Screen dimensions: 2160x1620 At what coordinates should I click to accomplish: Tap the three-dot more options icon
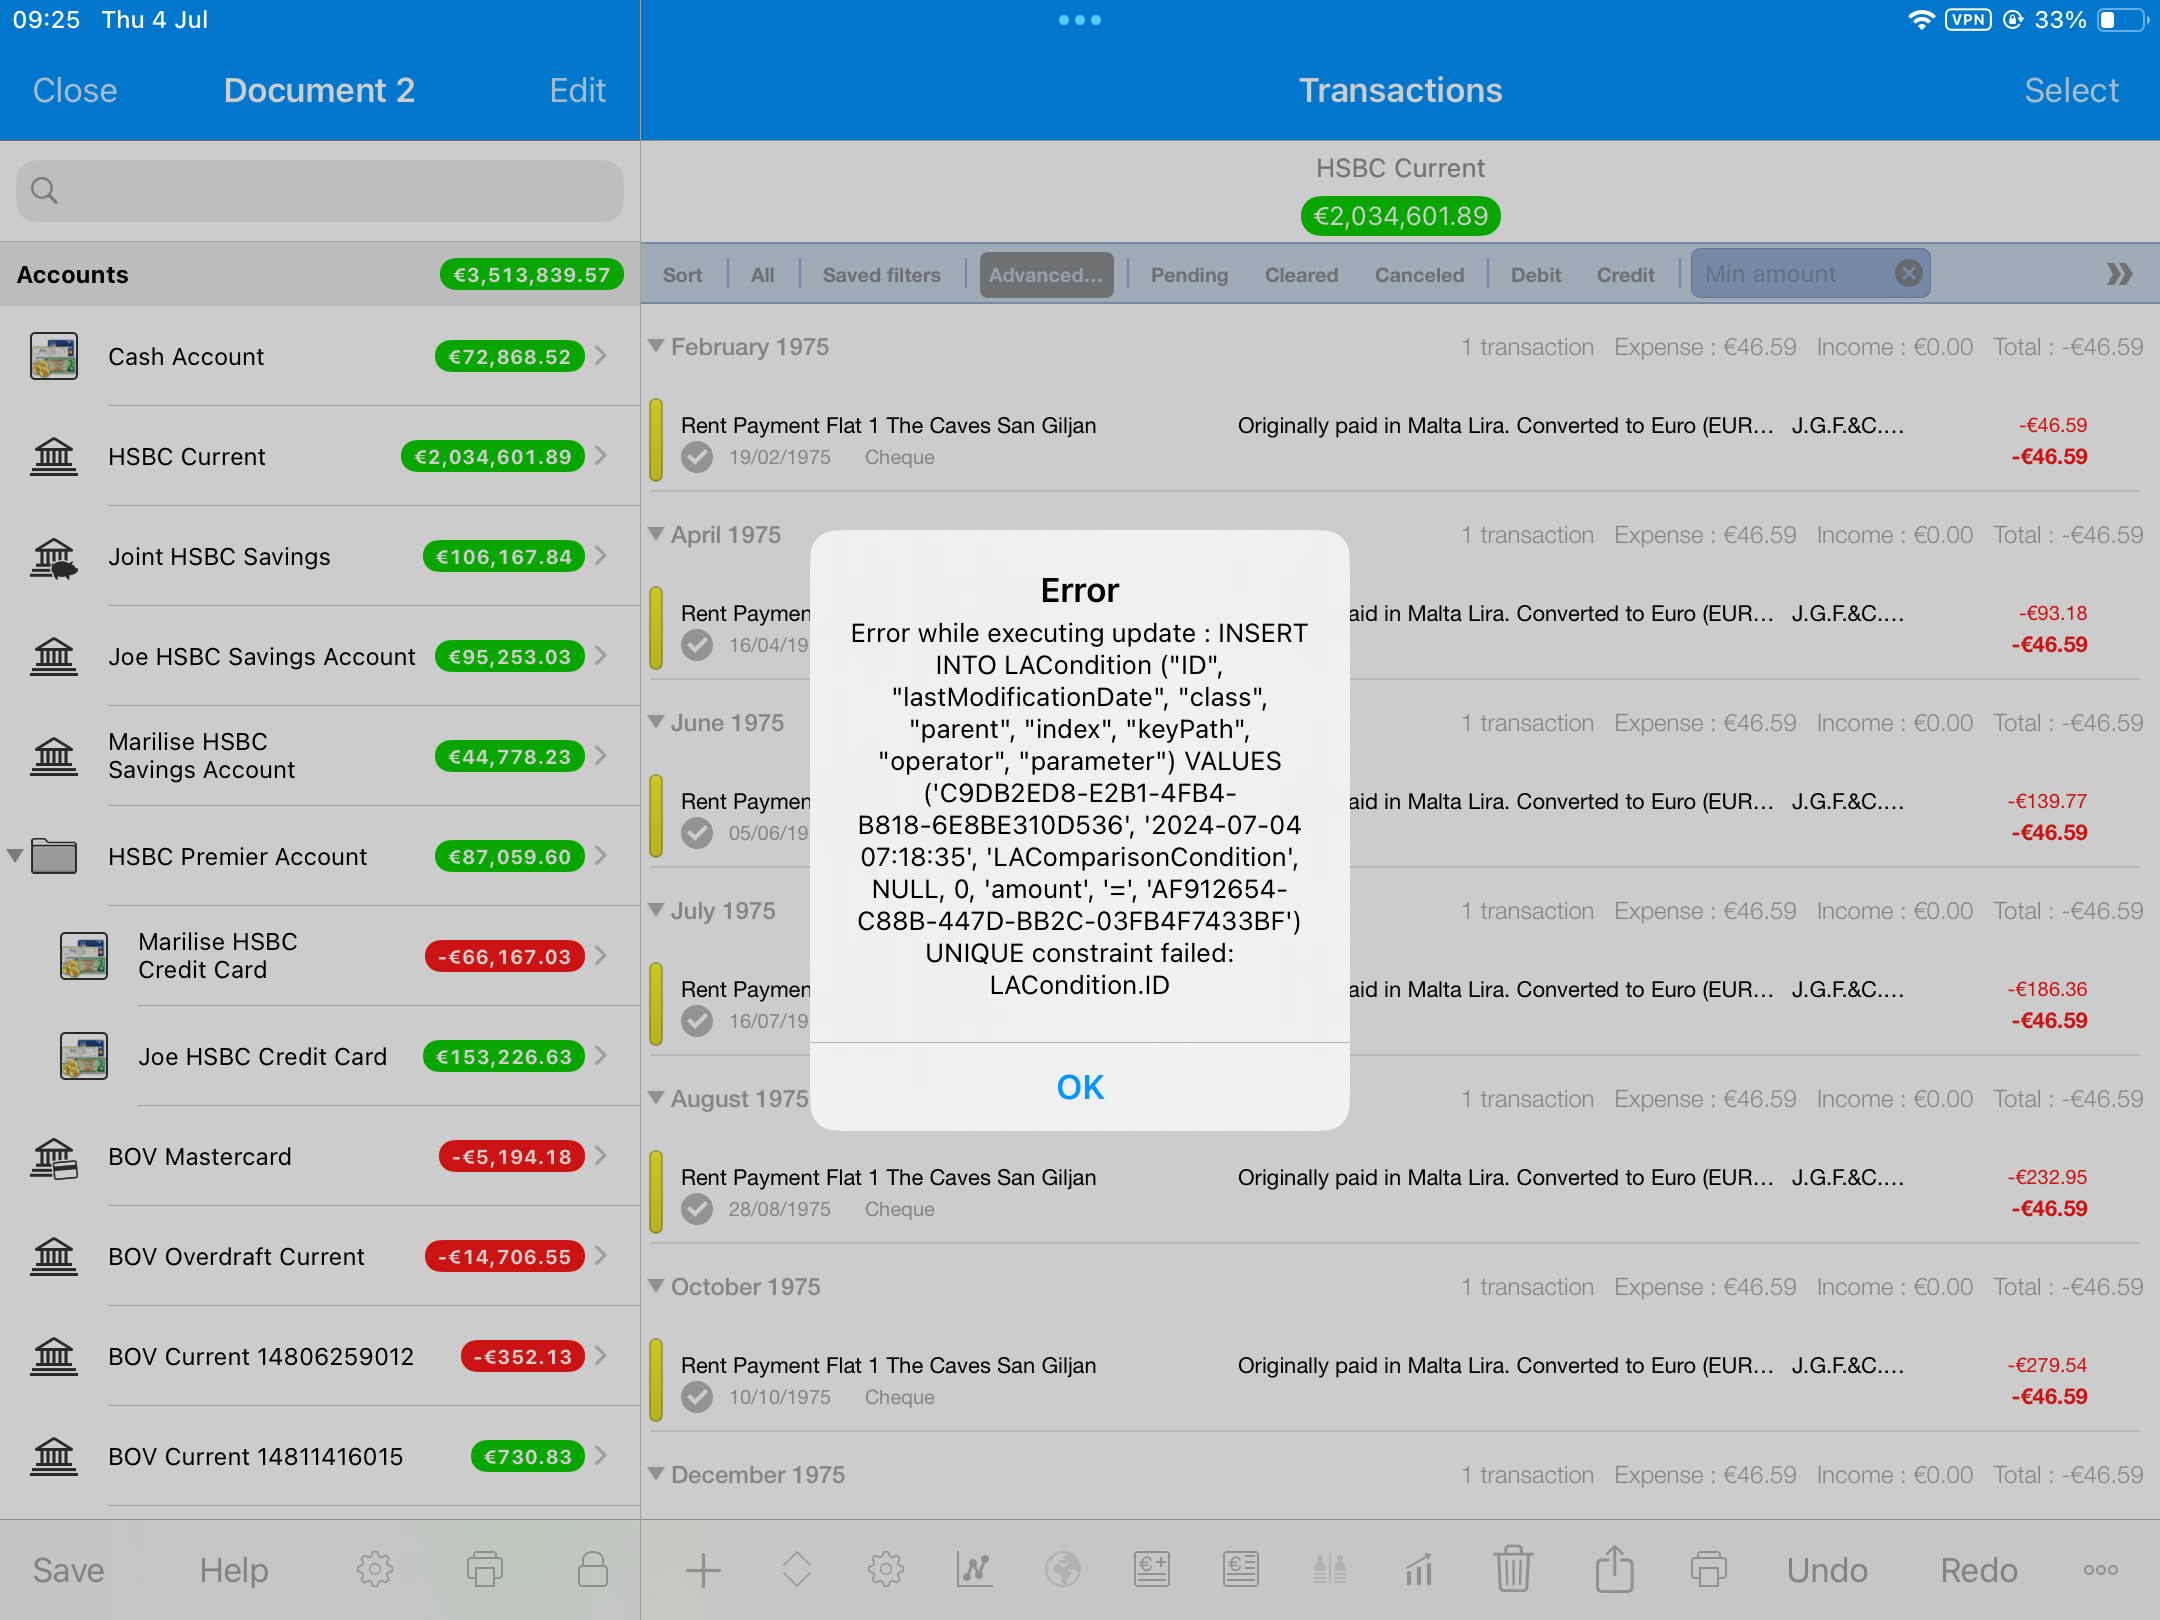pos(2101,1570)
